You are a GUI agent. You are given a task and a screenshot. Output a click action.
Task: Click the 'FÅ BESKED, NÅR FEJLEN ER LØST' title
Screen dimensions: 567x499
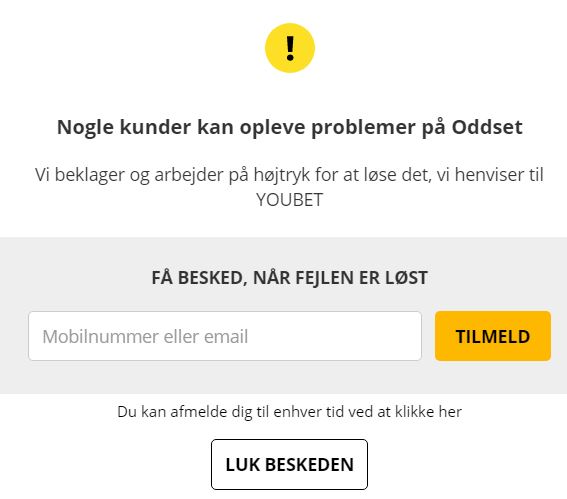click(289, 278)
